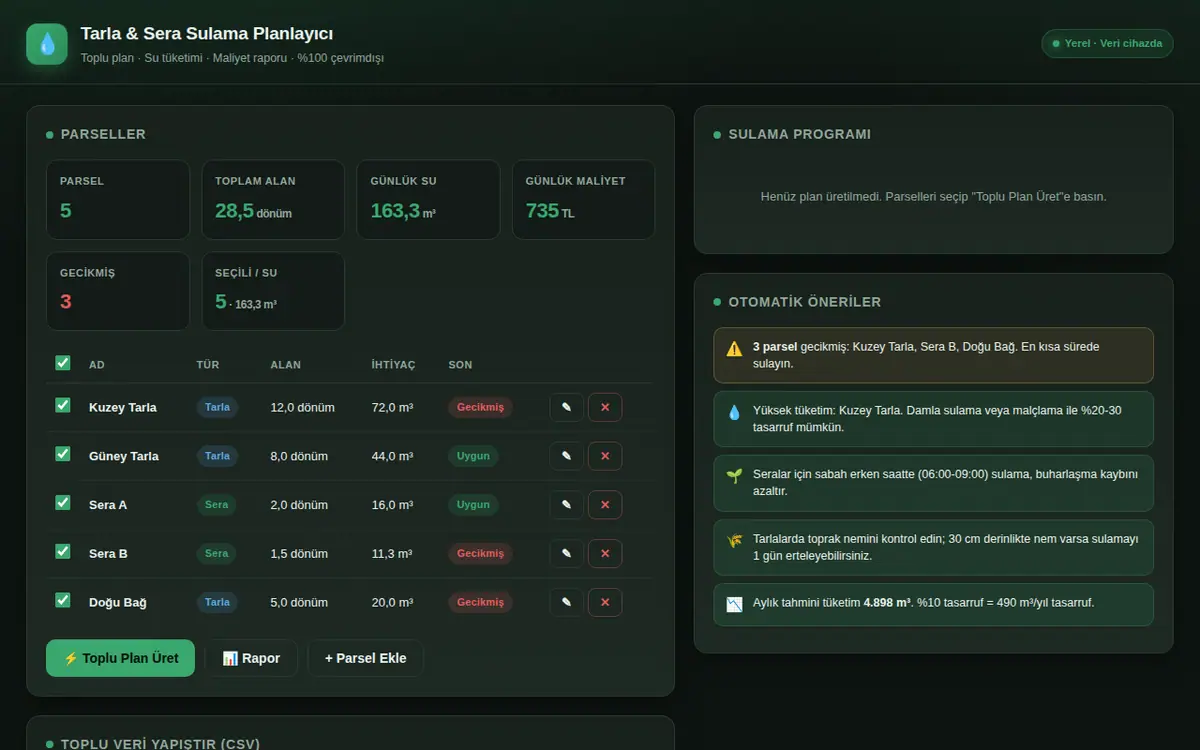1200x750 pixels.
Task: Delete the Güney Tarla parcel
Action: click(605, 456)
